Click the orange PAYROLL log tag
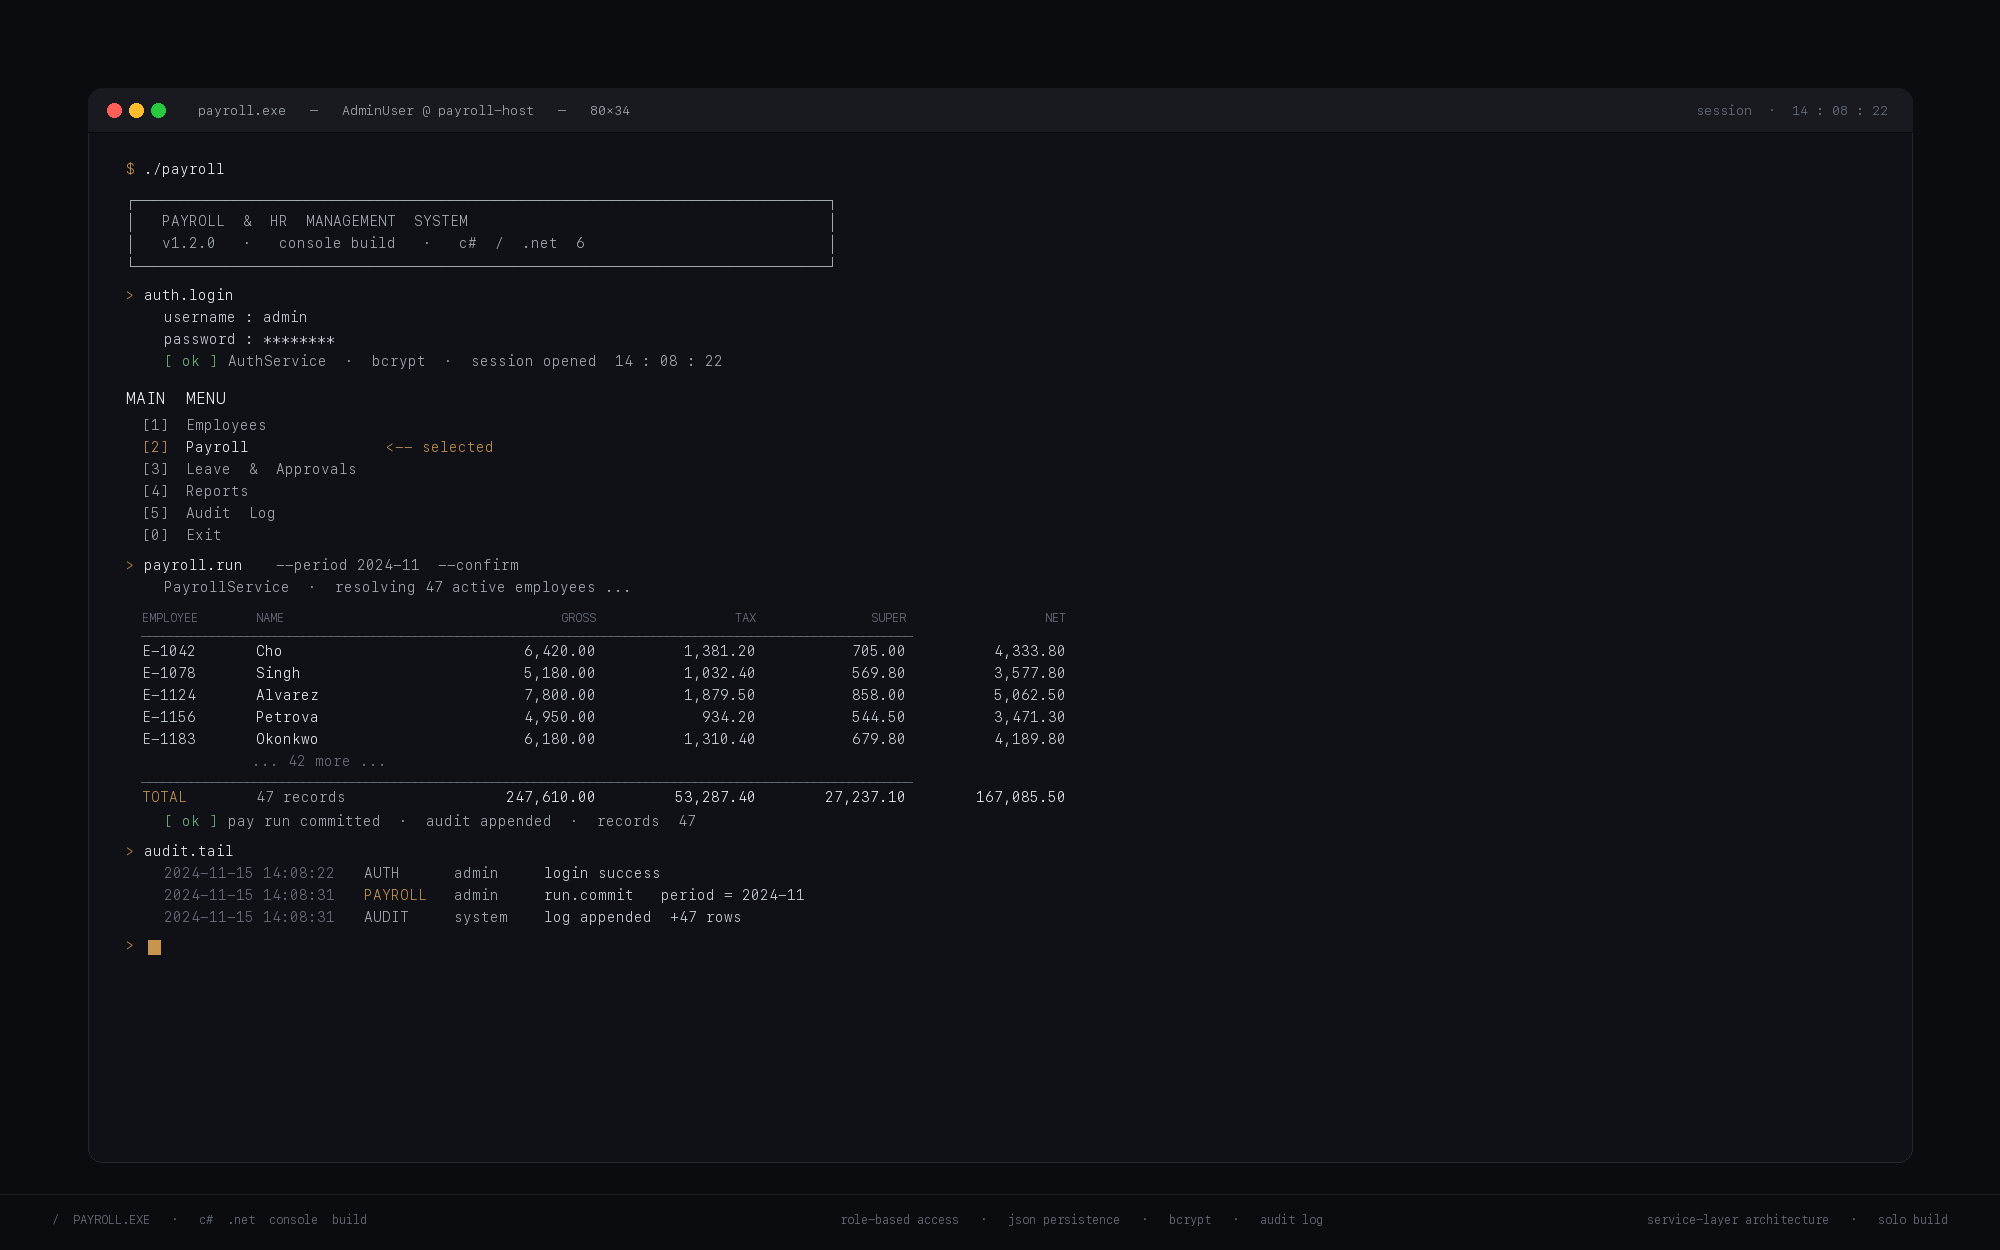 [395, 895]
